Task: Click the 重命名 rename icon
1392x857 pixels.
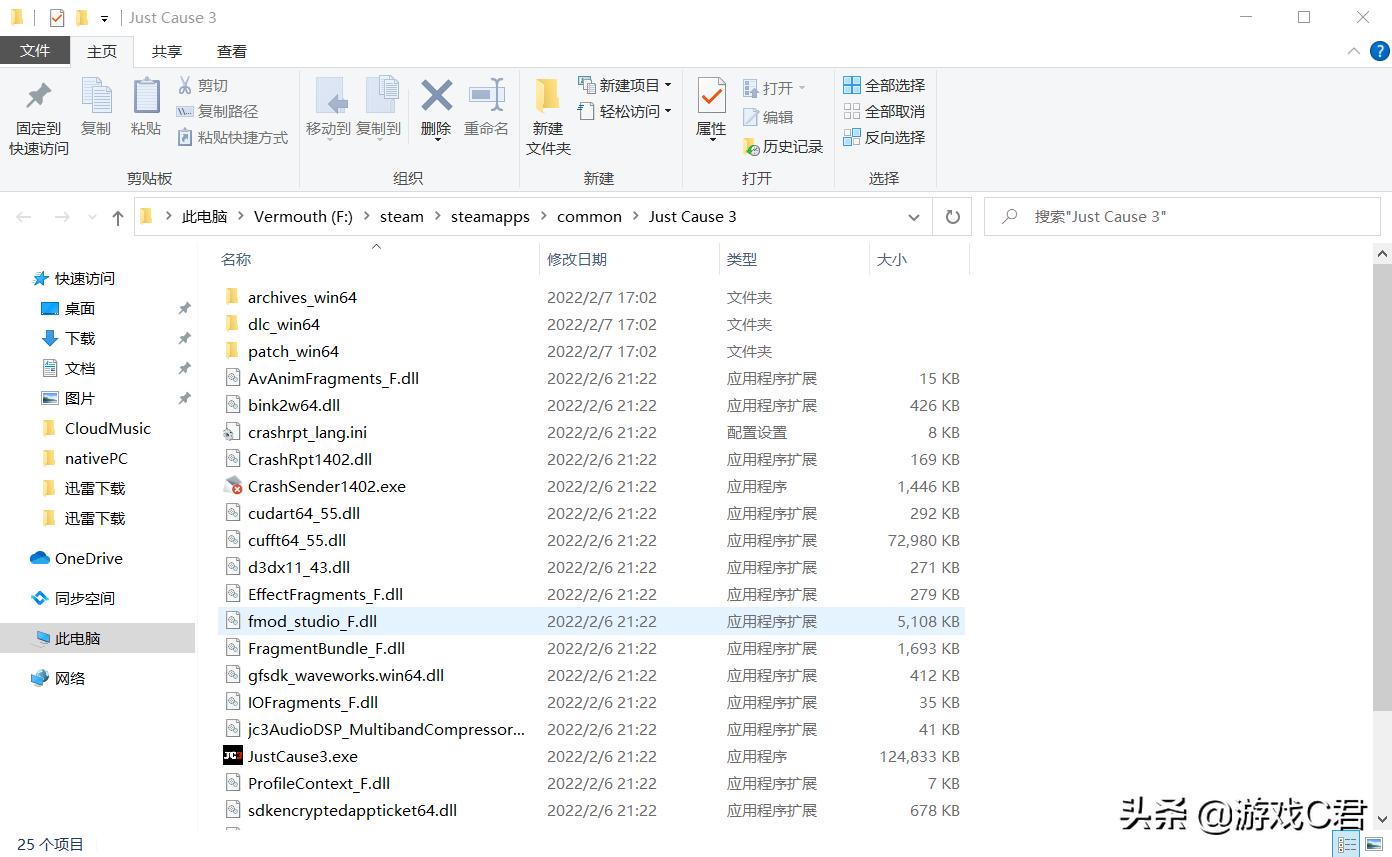Action: coord(487,96)
